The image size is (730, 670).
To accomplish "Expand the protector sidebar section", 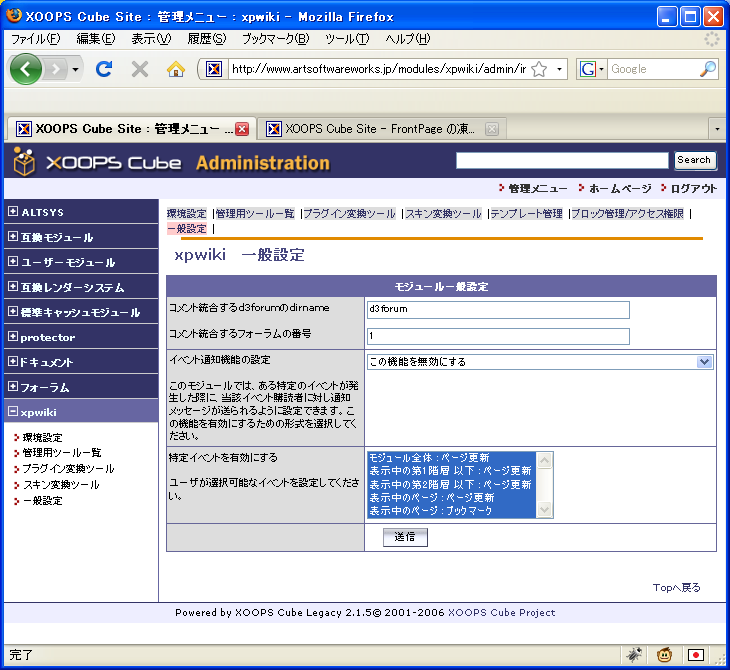I will coord(13,337).
